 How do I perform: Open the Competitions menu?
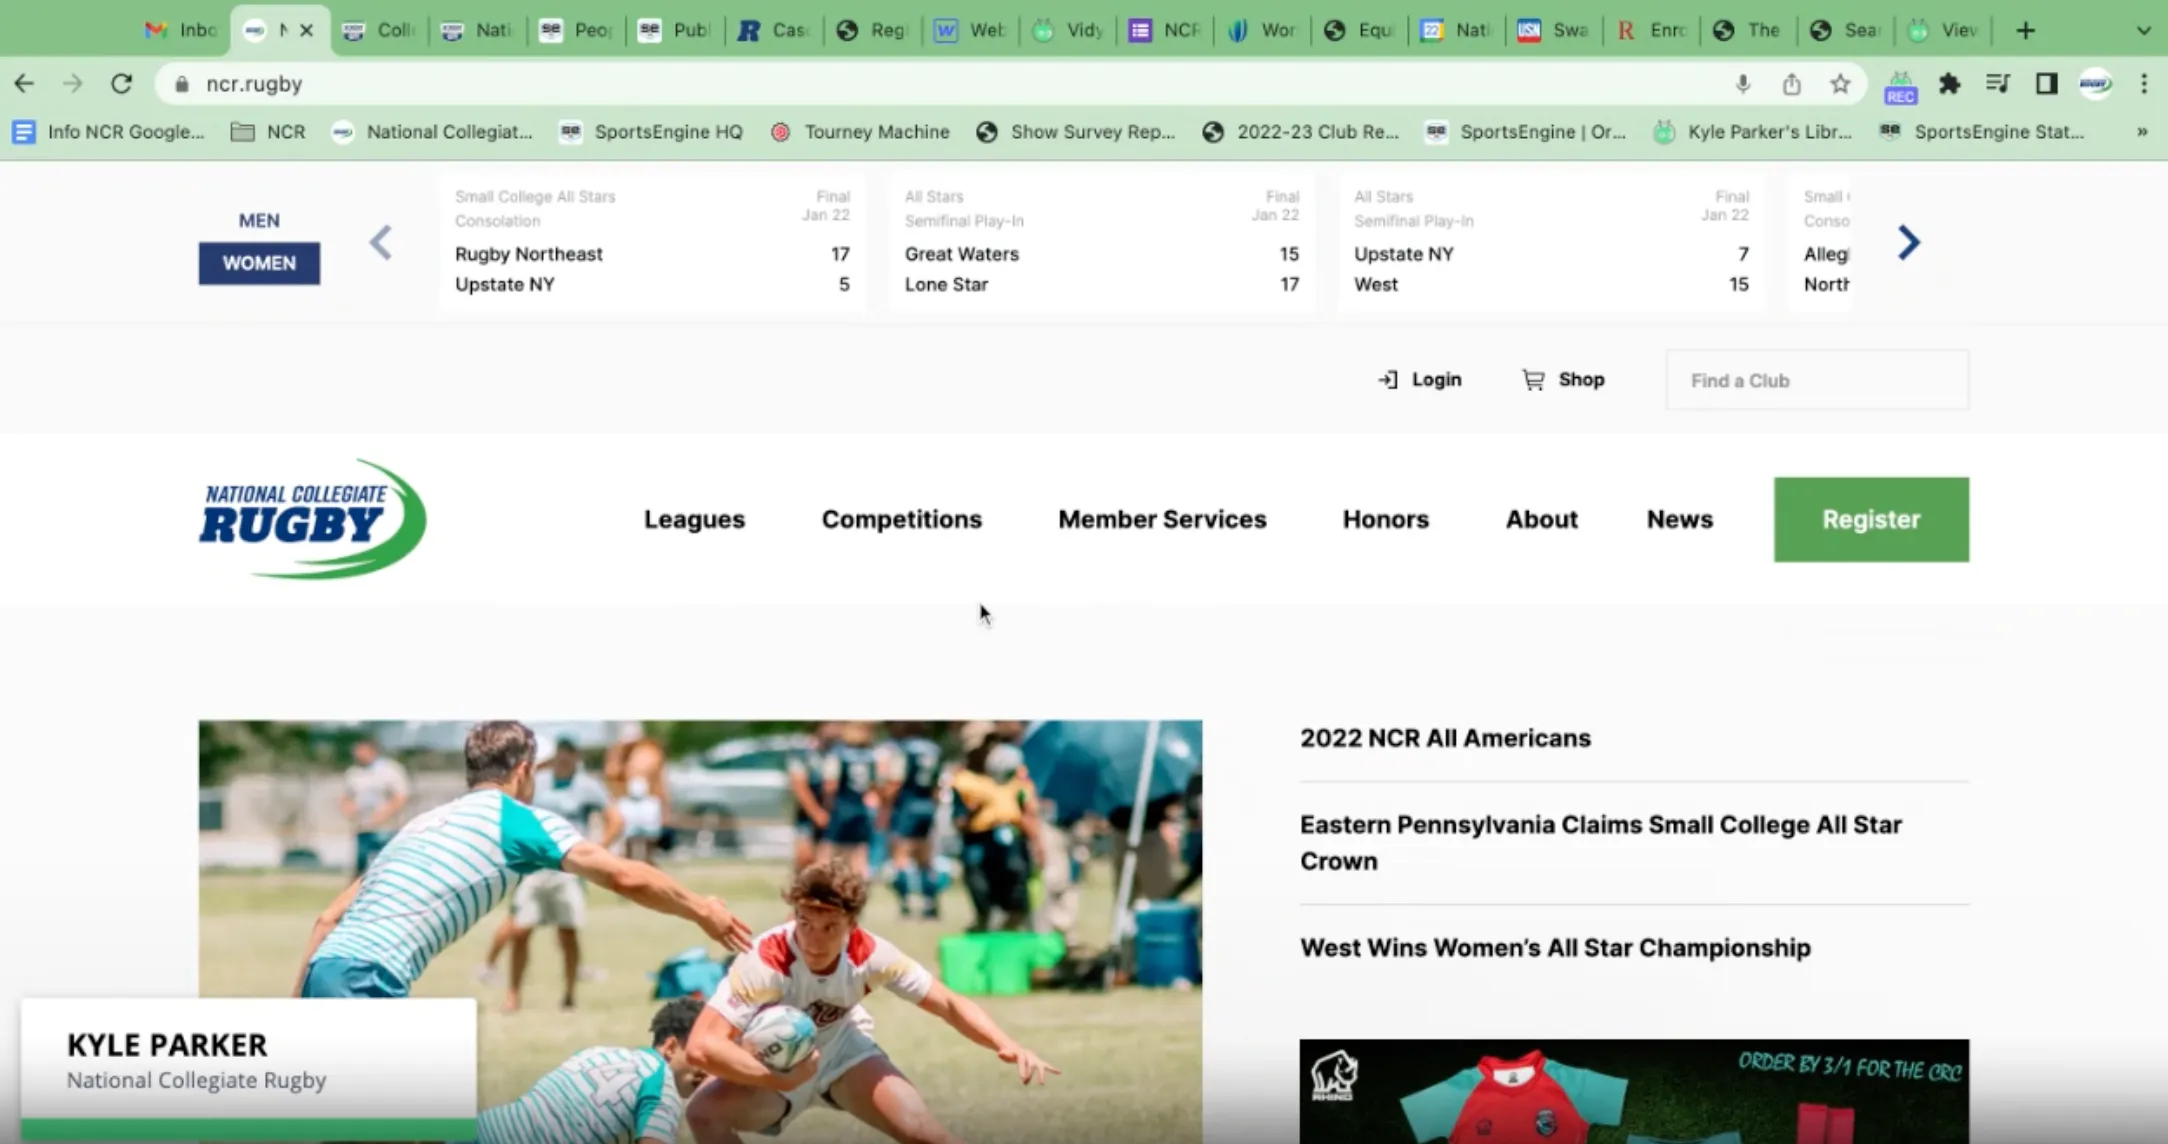click(901, 519)
